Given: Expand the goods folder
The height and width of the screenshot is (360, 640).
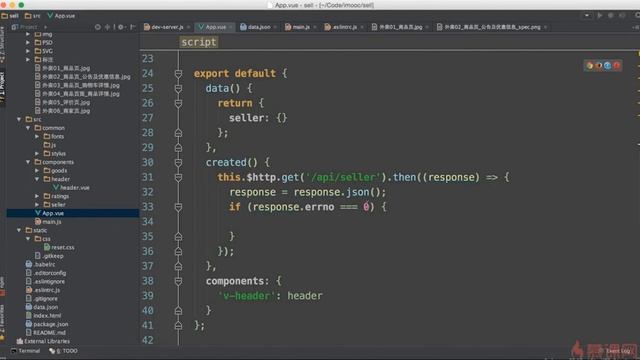Looking at the screenshot, I should coord(37,171).
